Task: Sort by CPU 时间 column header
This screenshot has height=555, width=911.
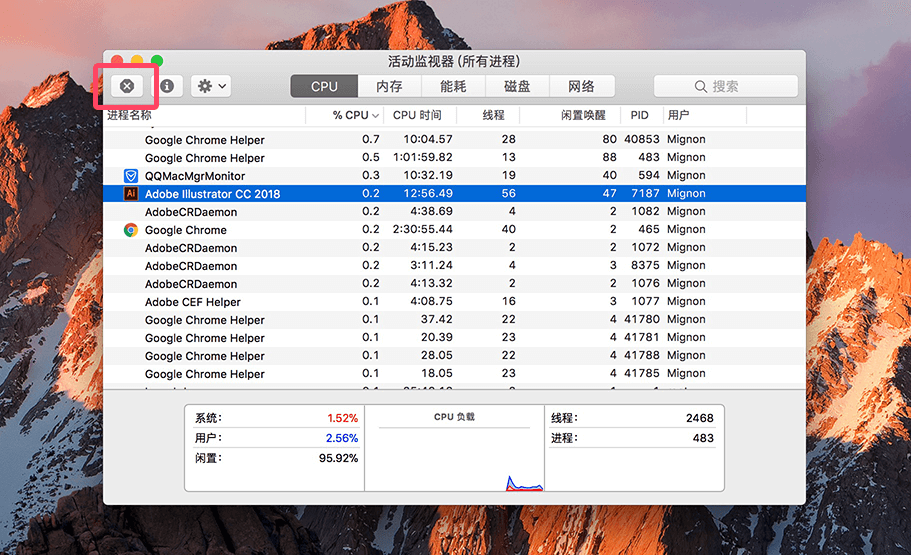Action: [417, 115]
